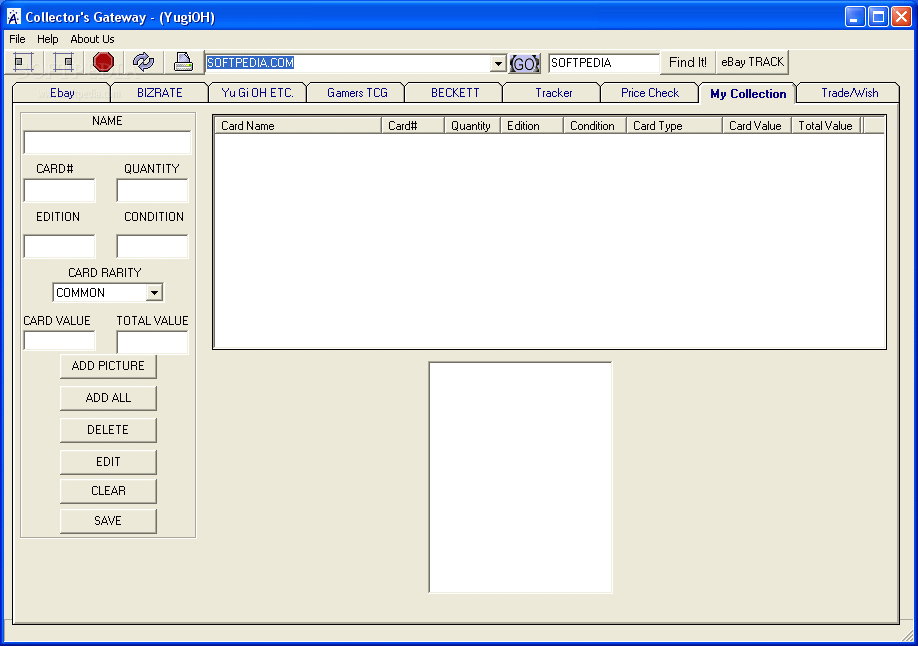Switch to the Tracker tab

[553, 93]
